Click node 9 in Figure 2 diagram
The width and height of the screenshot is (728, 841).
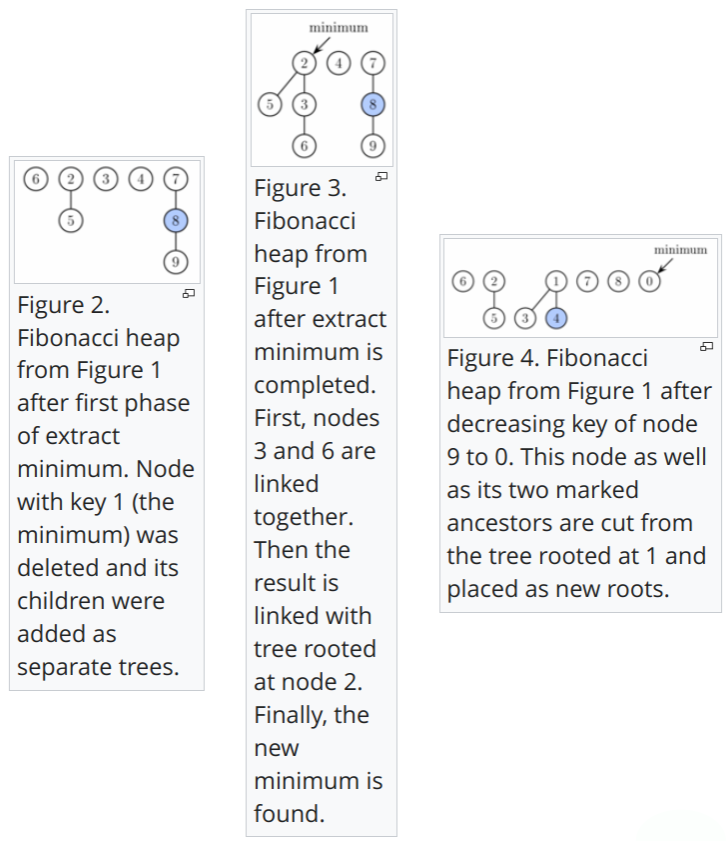[x=176, y=262]
